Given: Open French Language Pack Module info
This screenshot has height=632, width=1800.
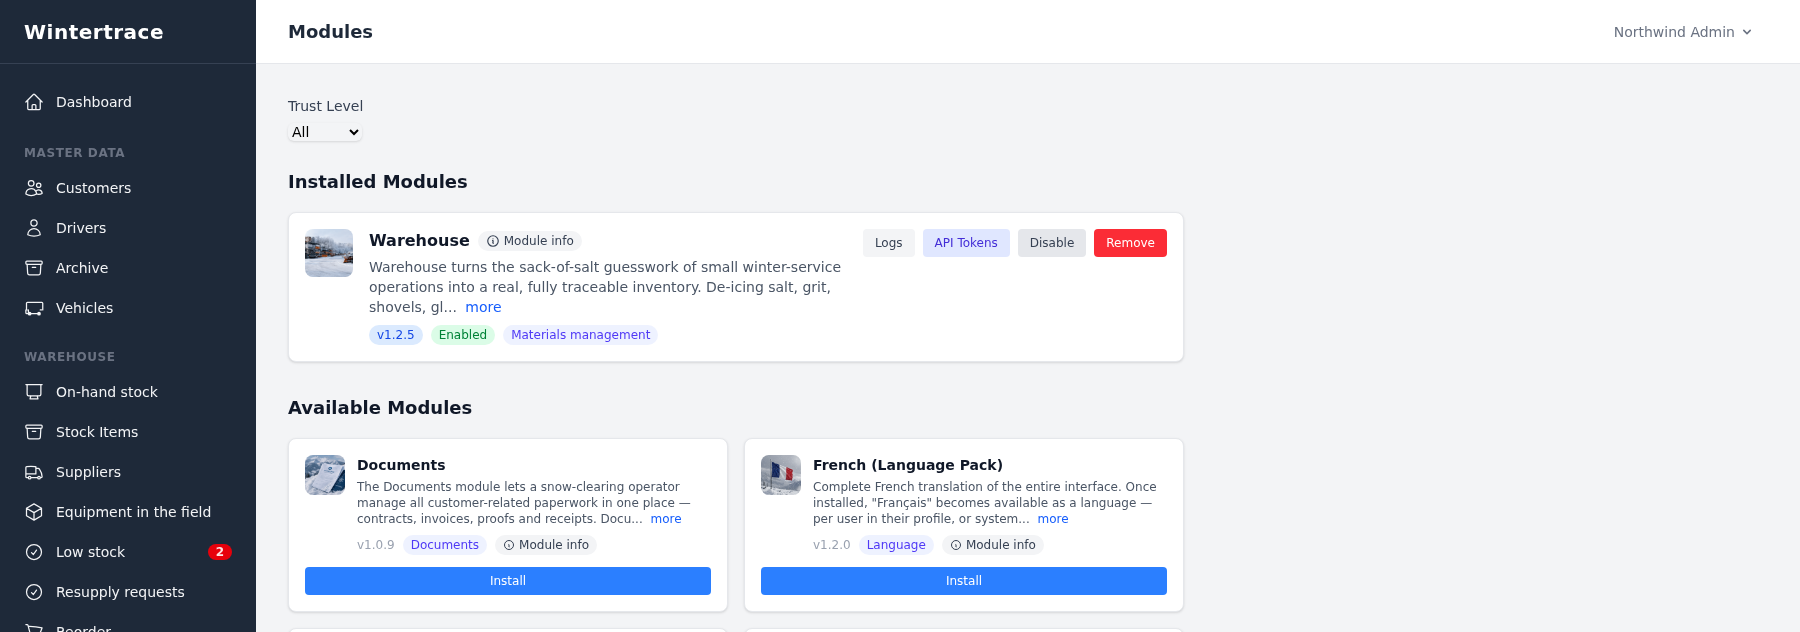Looking at the screenshot, I should click(993, 545).
